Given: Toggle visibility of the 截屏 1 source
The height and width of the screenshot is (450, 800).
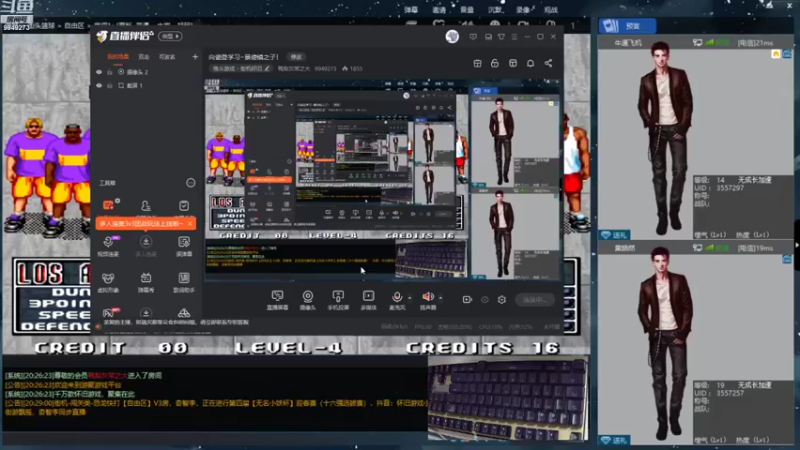Looking at the screenshot, I should (x=99, y=85).
